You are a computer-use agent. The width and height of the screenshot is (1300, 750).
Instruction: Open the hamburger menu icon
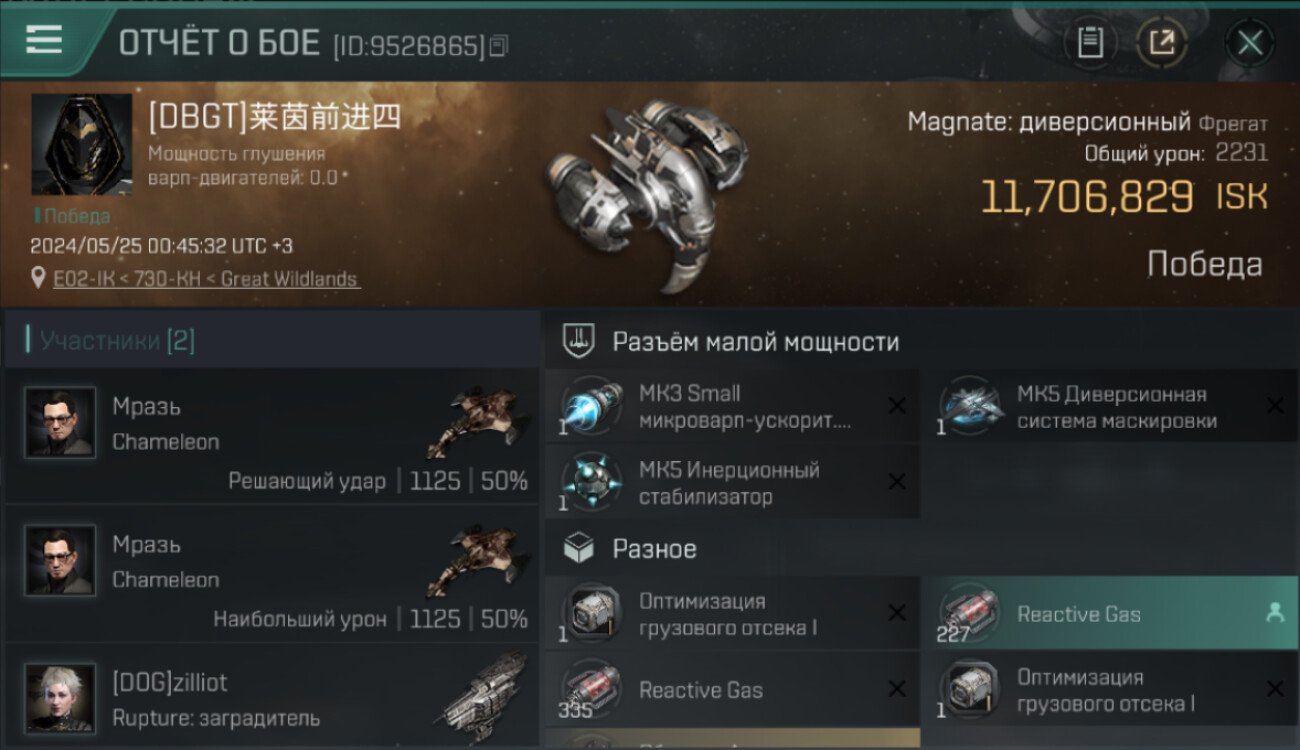(44, 41)
